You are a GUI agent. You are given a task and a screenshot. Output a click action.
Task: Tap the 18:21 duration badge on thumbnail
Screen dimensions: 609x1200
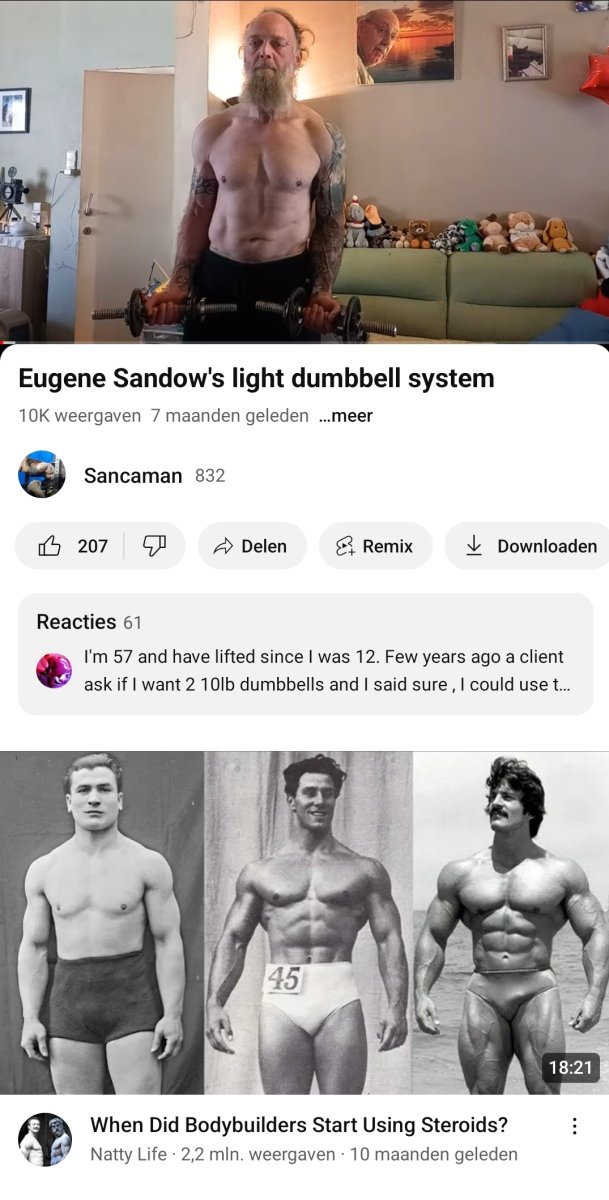pos(571,1068)
